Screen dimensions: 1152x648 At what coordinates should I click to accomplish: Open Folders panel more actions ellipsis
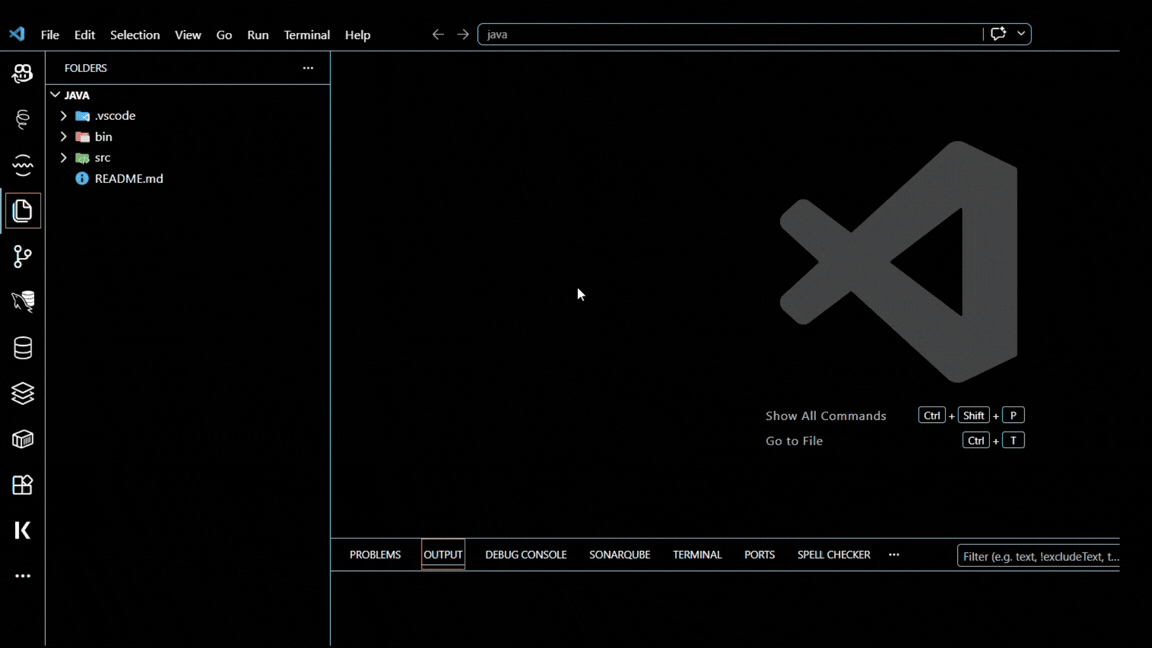(x=308, y=68)
